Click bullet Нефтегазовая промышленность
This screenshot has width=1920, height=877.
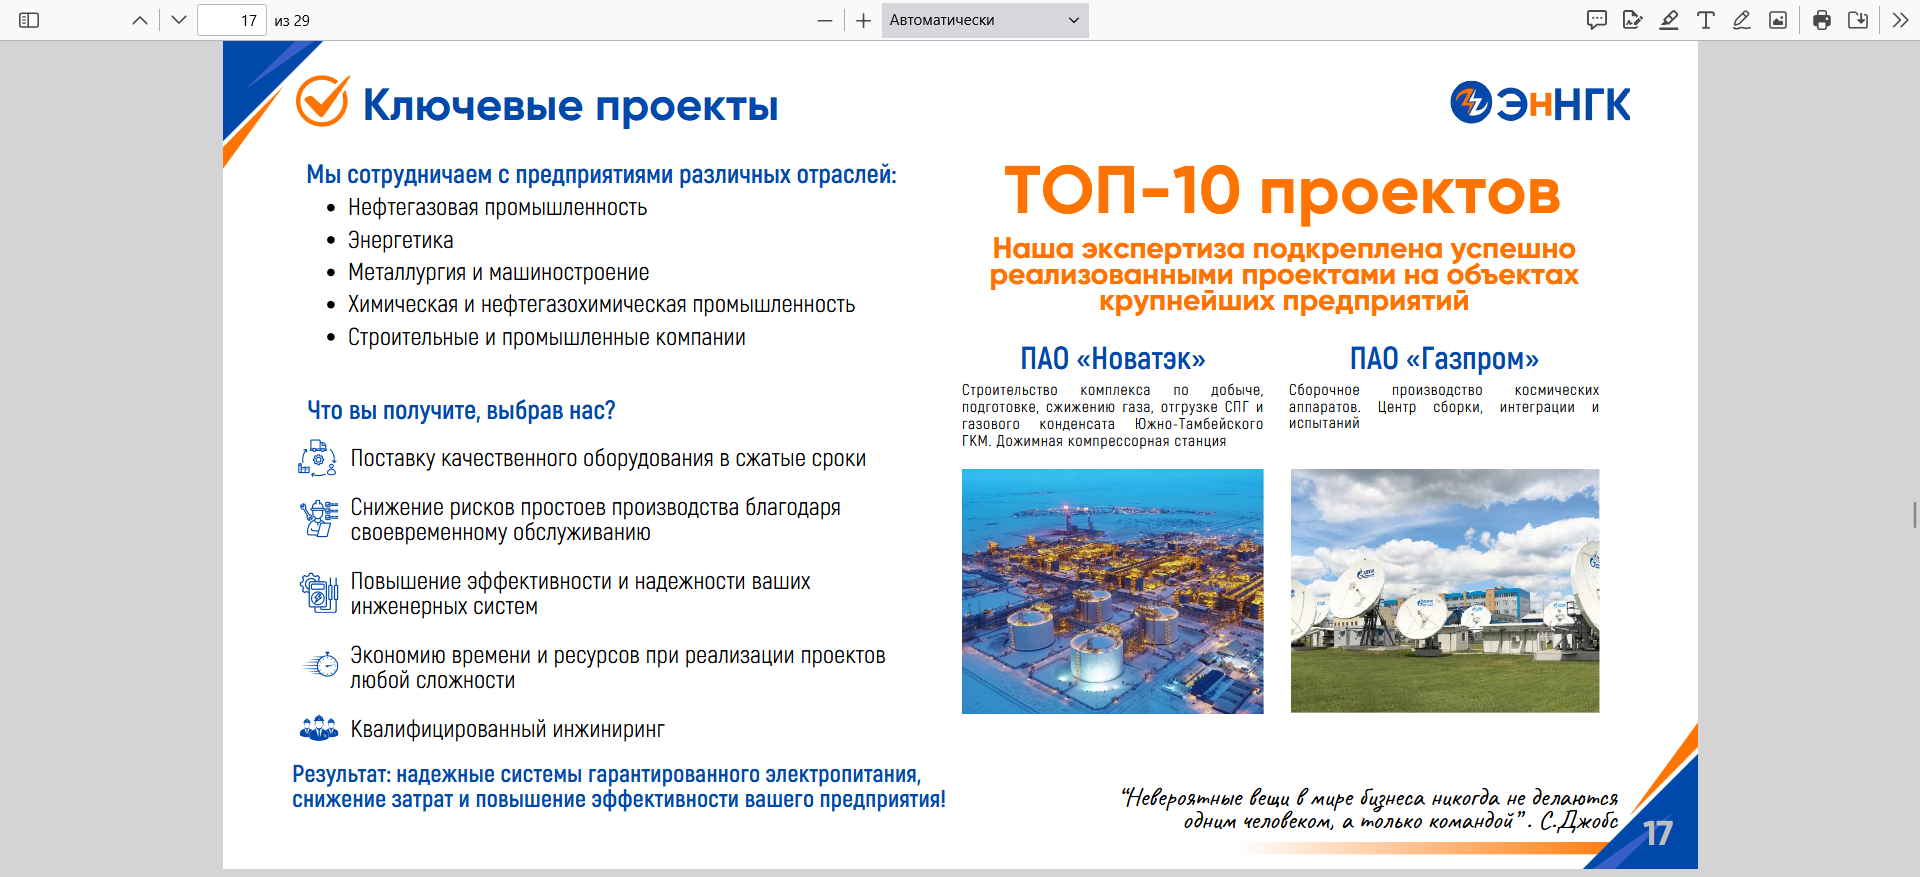(x=497, y=208)
